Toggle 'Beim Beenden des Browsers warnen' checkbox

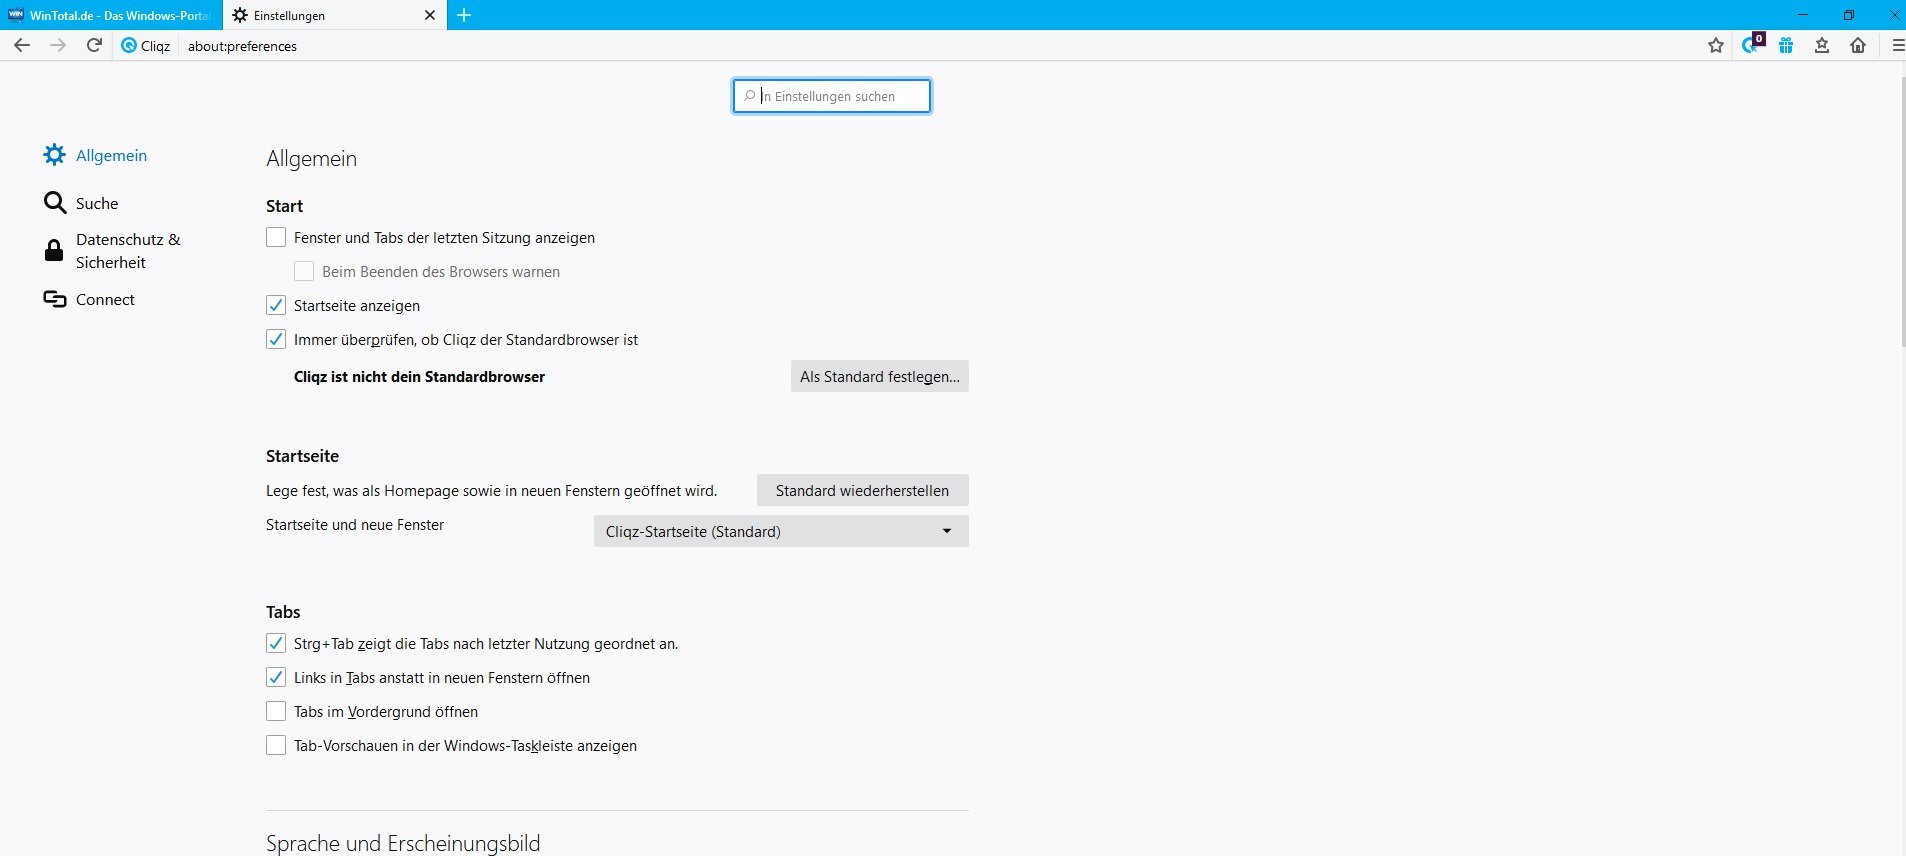(304, 271)
